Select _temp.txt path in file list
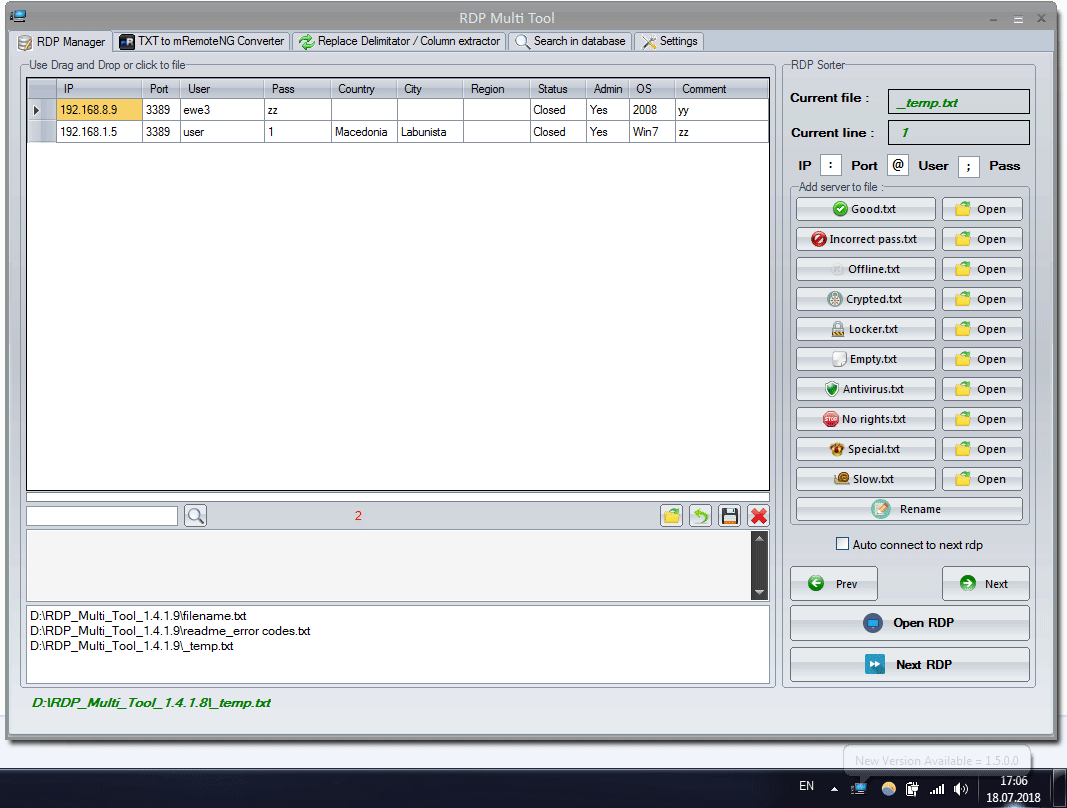The width and height of the screenshot is (1067, 808). click(131, 646)
